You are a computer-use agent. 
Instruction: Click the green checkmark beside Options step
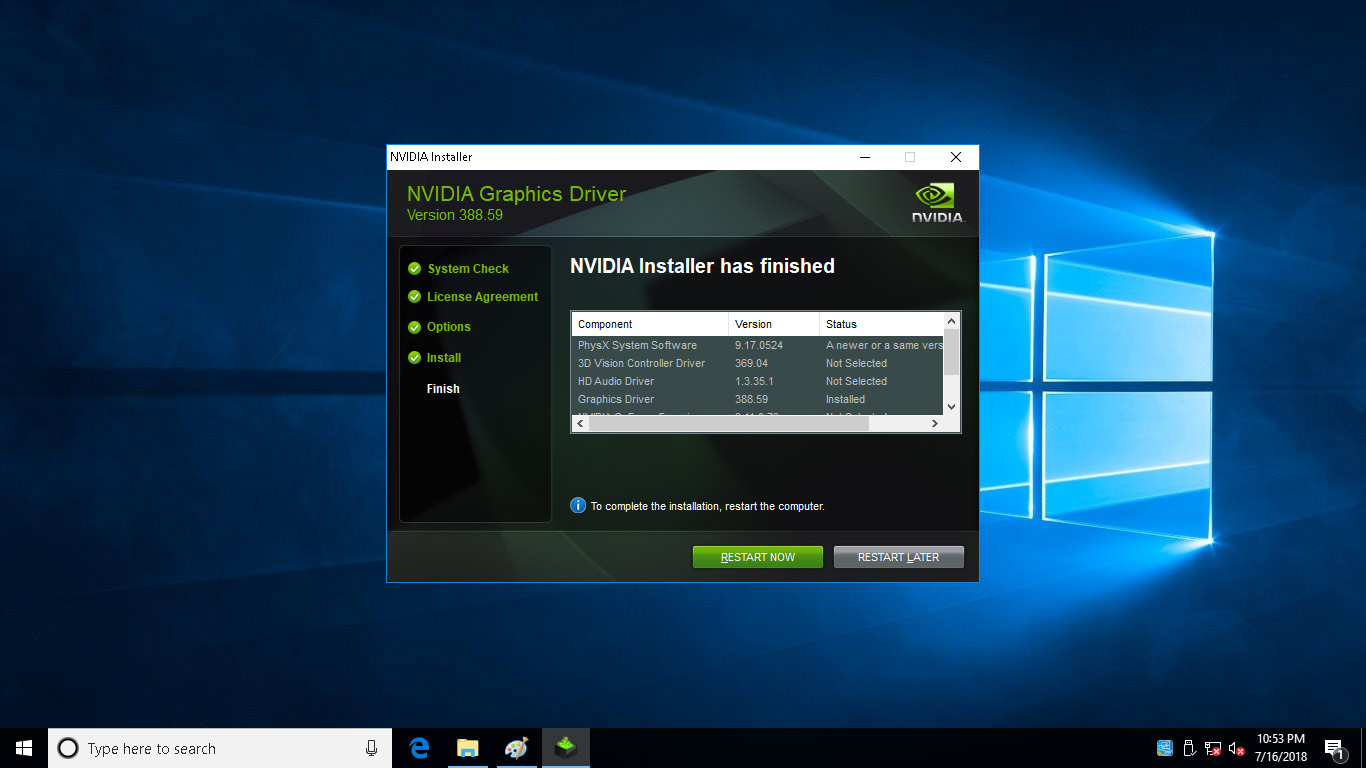[414, 327]
